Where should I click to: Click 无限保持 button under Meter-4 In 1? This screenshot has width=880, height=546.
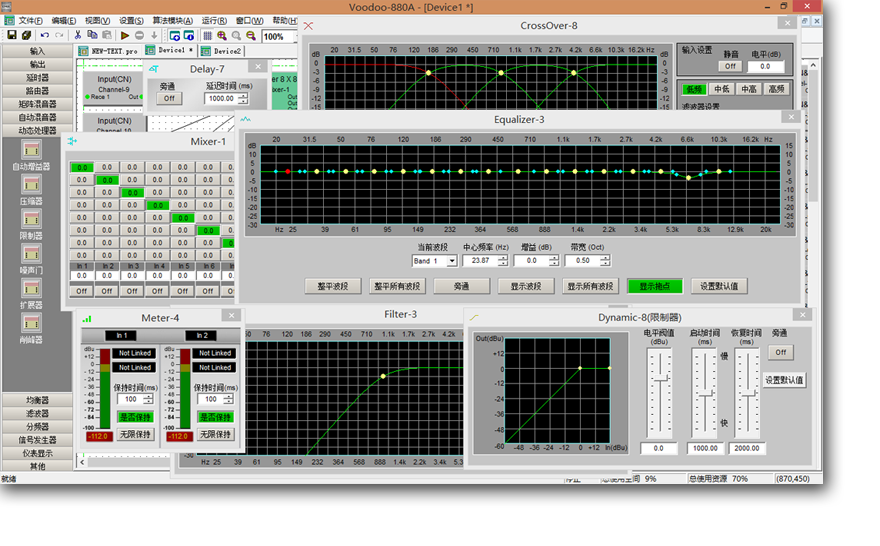[x=135, y=434]
